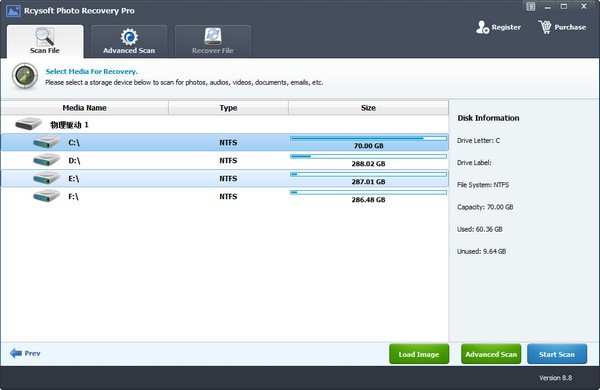Screen dimensions: 600x390
Task: Click the 70.00 GB size value
Action: (368, 146)
